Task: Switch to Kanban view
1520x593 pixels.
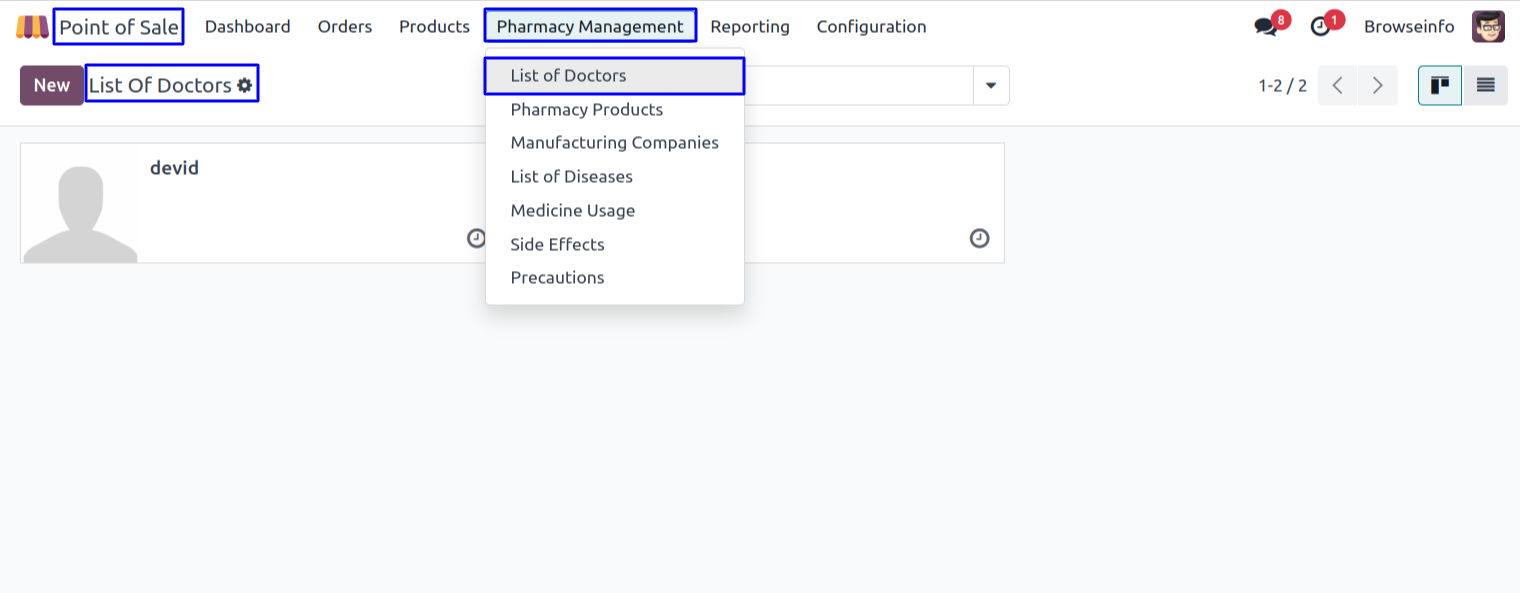Action: point(1440,86)
